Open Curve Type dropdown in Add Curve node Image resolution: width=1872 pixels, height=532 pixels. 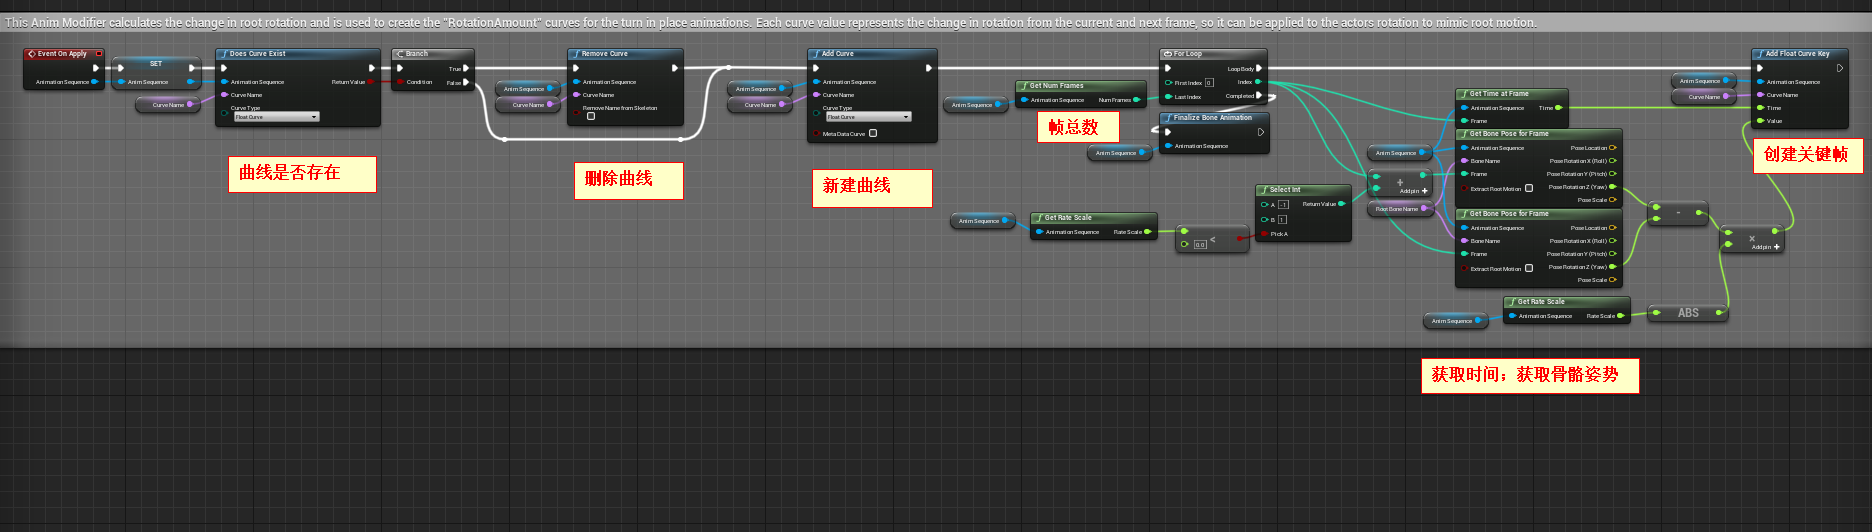[869, 117]
